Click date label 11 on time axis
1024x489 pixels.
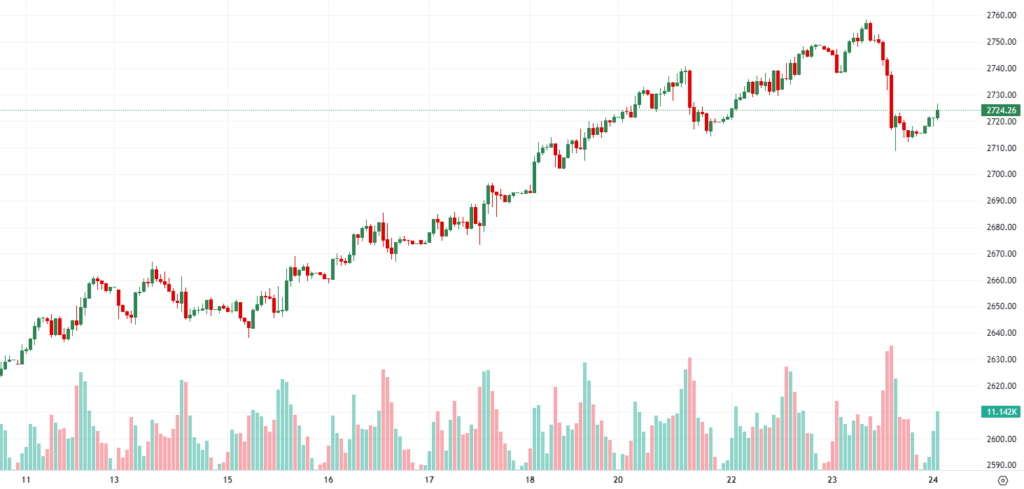click(x=27, y=480)
